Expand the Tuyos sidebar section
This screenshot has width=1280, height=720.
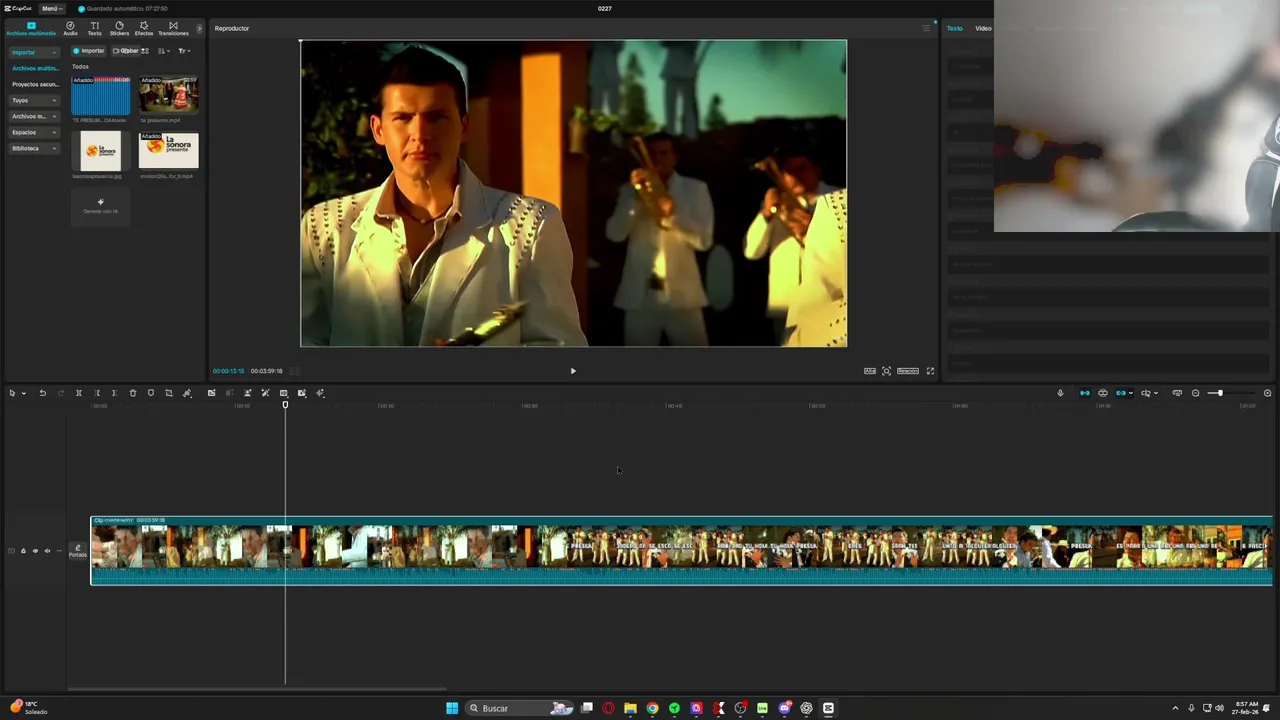[34, 100]
